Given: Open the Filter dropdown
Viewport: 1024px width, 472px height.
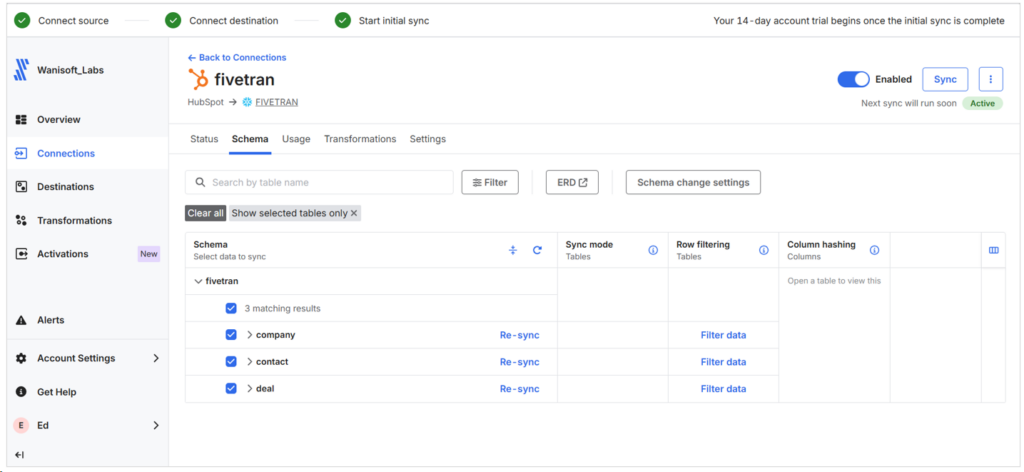Looking at the screenshot, I should tap(490, 182).
